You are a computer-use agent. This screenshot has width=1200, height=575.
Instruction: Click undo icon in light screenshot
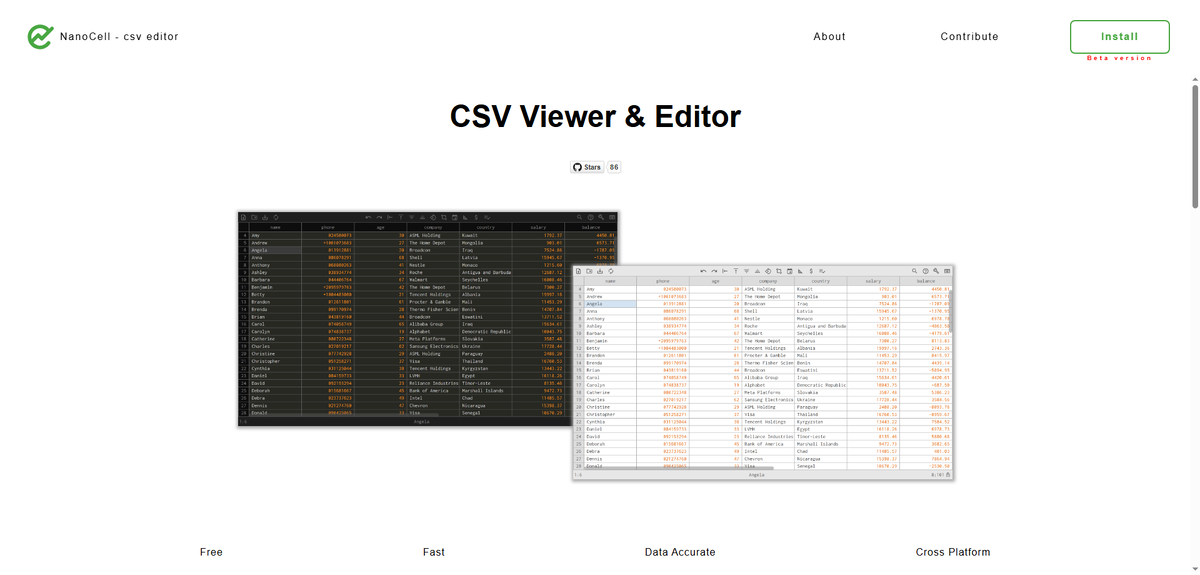pos(703,271)
